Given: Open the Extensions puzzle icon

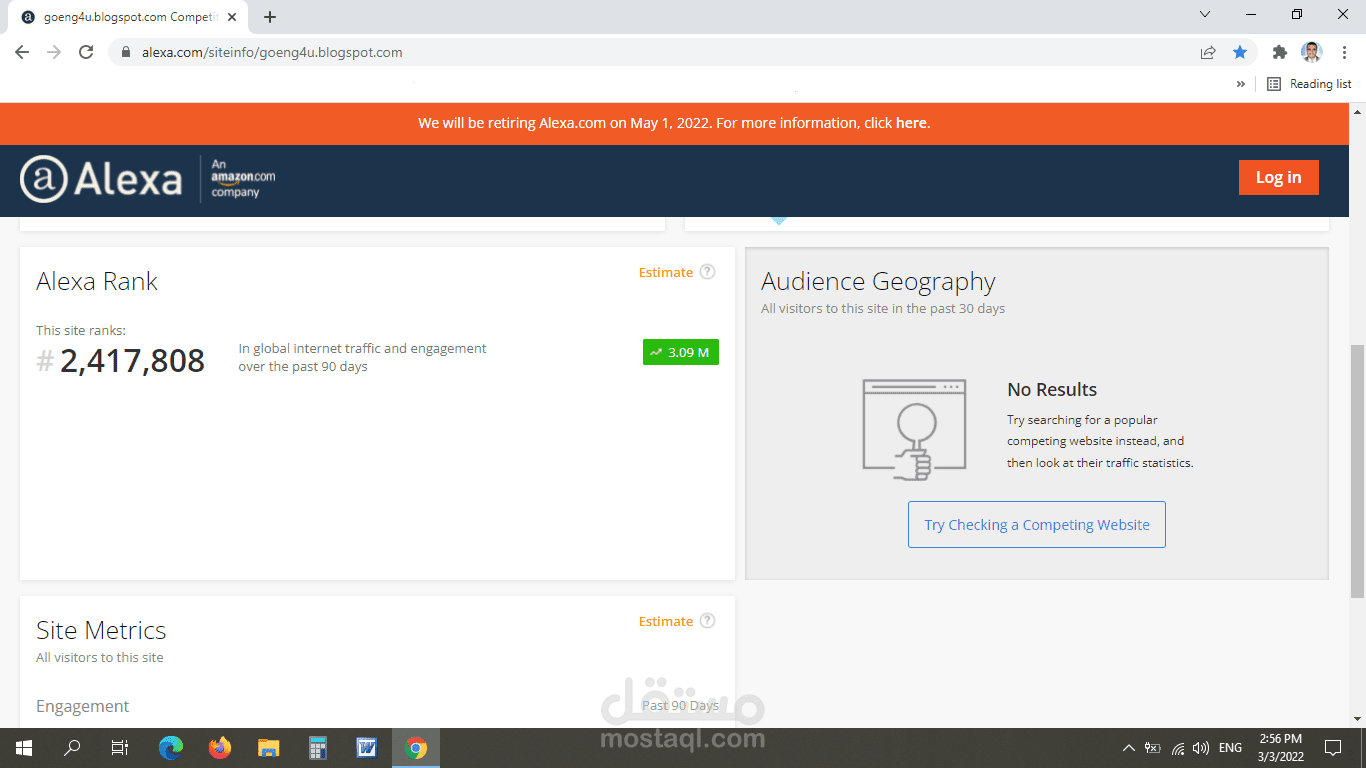Looking at the screenshot, I should coord(1279,52).
